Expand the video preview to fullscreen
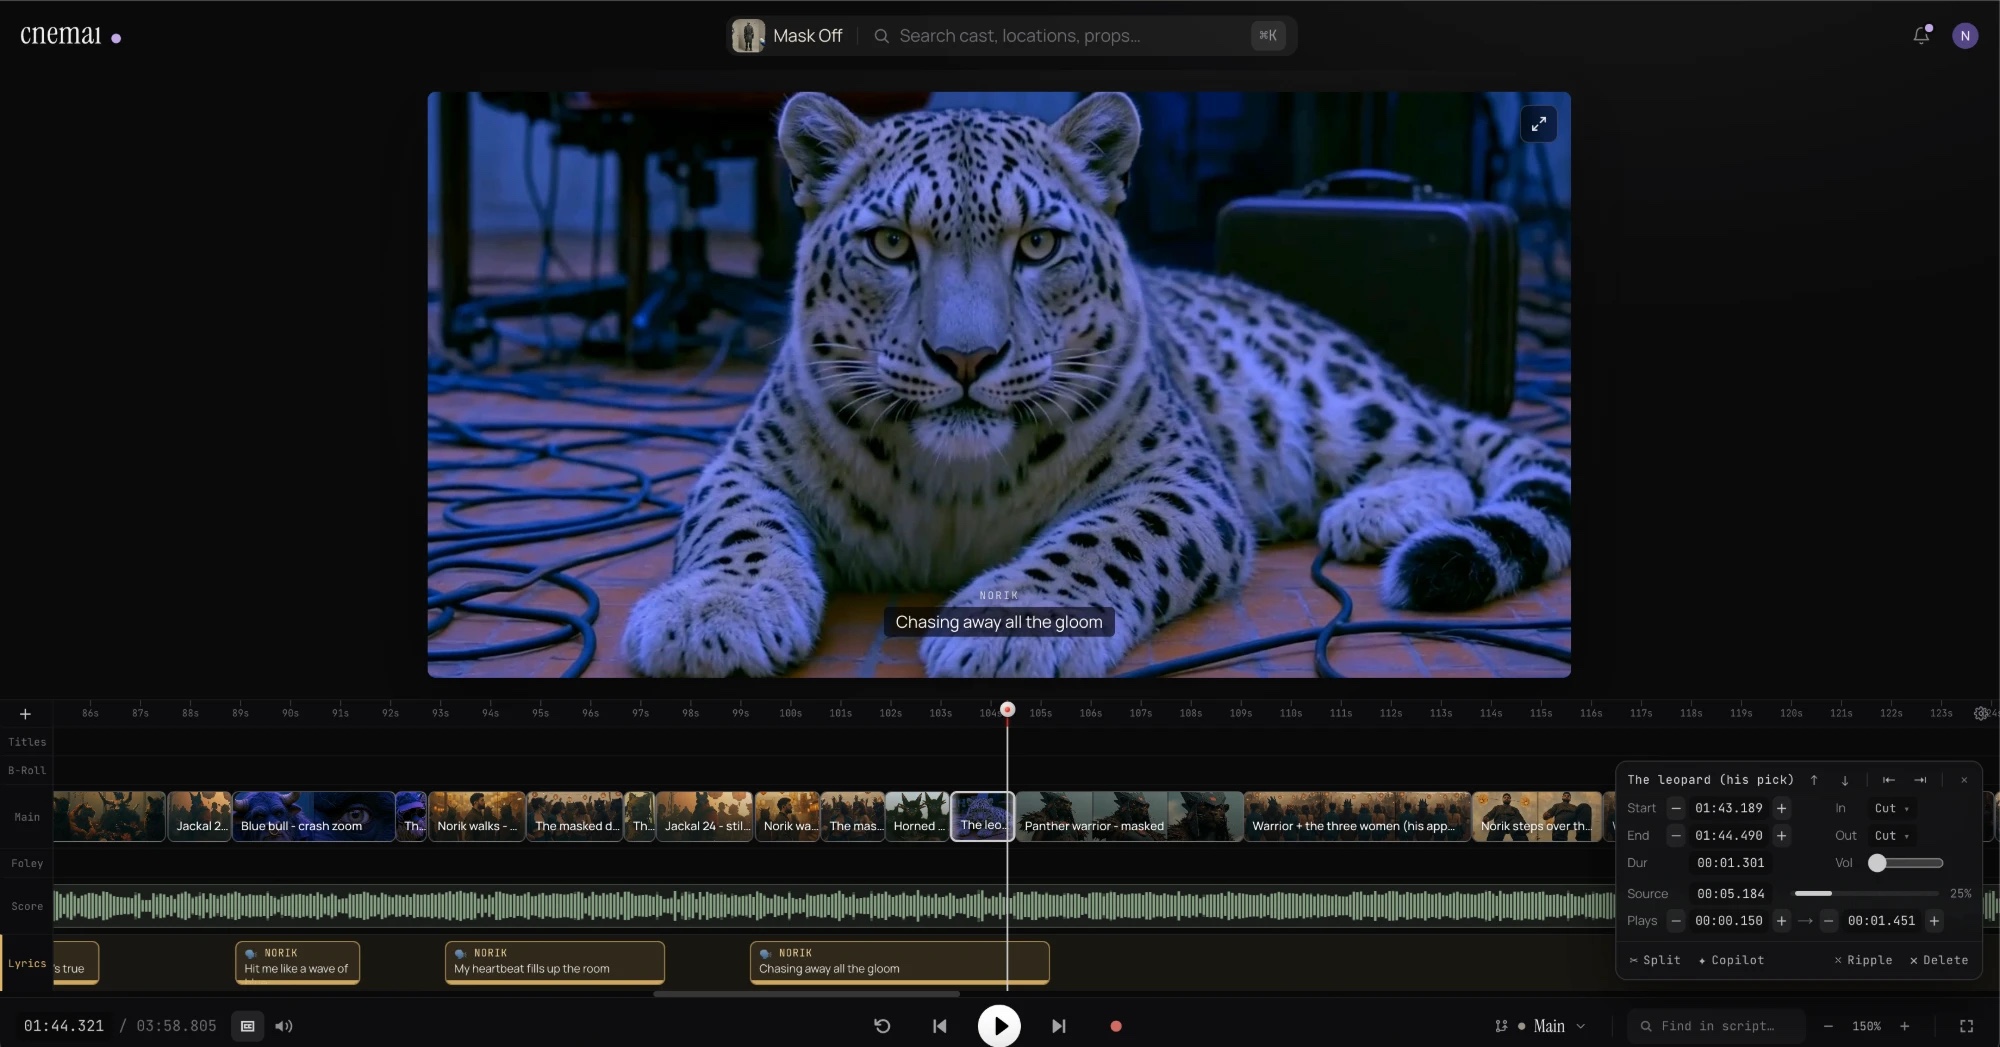 point(1538,124)
